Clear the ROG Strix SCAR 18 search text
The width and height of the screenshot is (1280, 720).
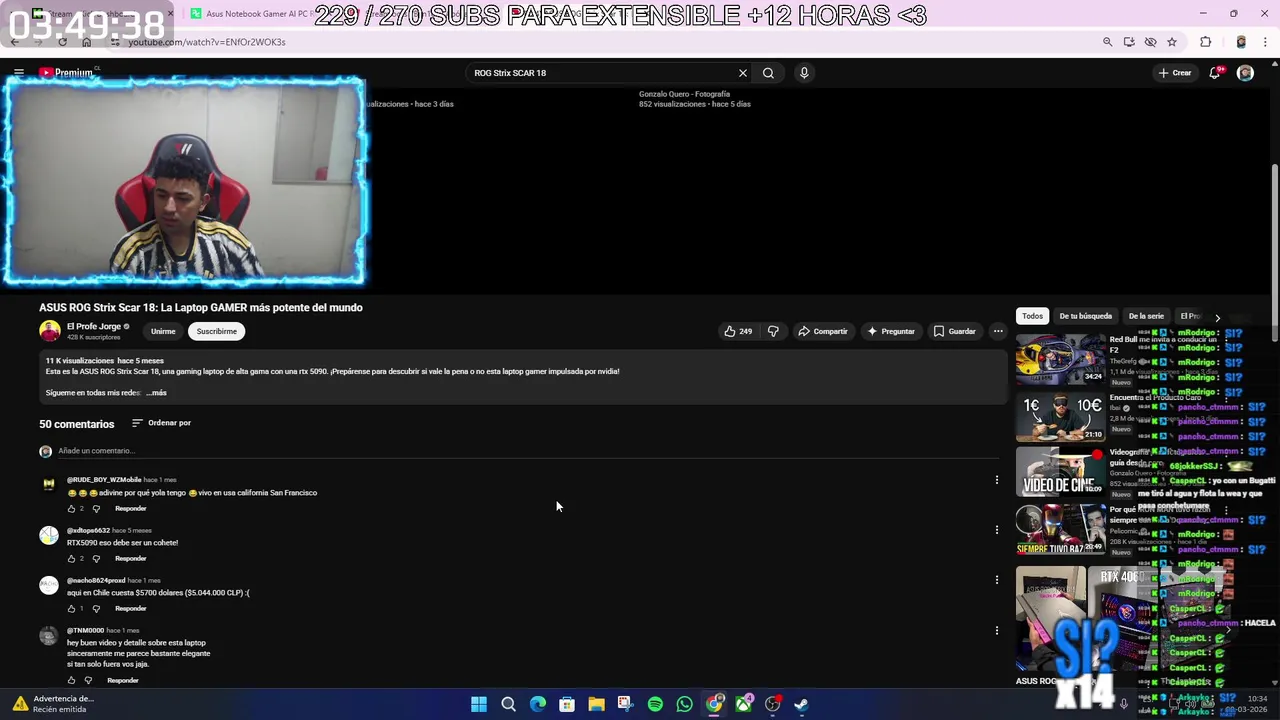coord(742,73)
